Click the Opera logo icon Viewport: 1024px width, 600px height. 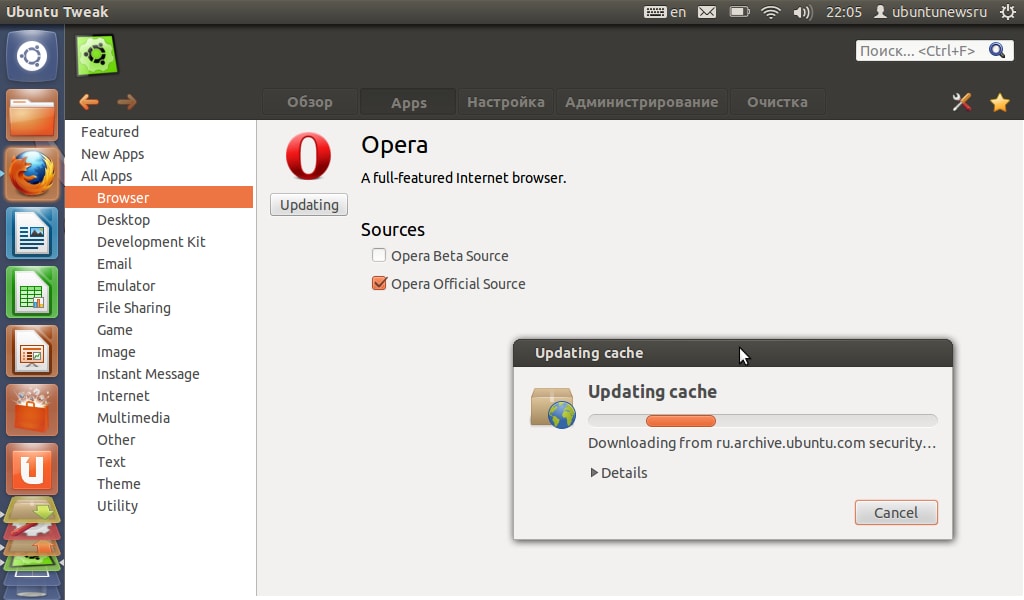point(308,156)
